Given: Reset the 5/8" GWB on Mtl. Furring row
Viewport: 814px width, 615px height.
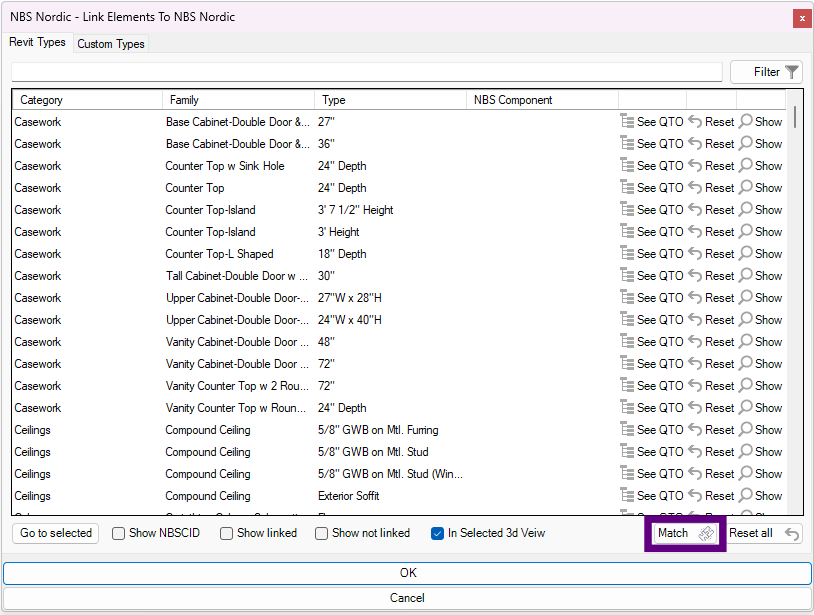Looking at the screenshot, I should tap(711, 430).
